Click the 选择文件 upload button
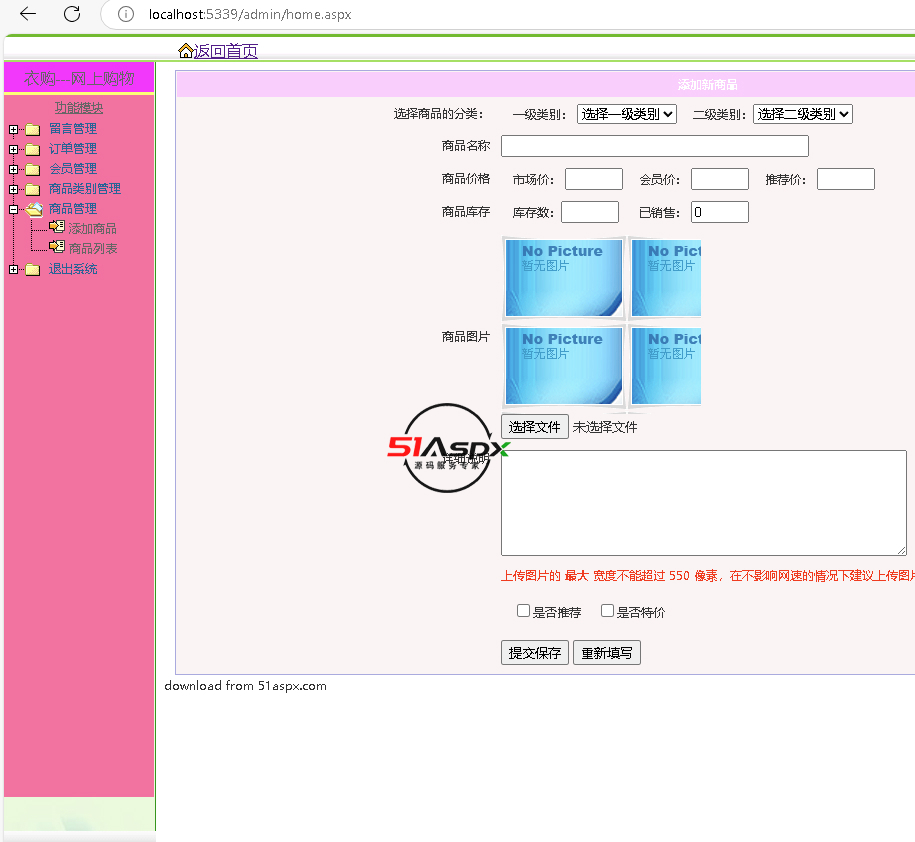This screenshot has height=842, width=915. pos(535,427)
